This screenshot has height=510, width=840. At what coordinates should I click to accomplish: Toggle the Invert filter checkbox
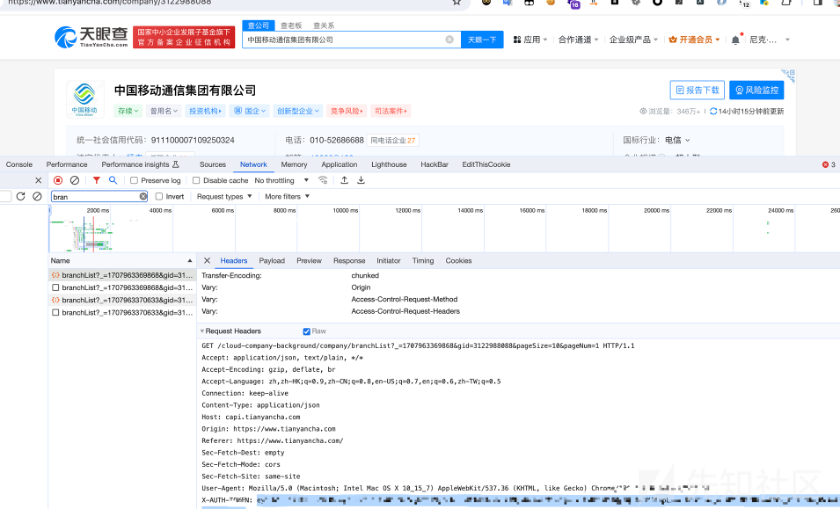(x=159, y=197)
